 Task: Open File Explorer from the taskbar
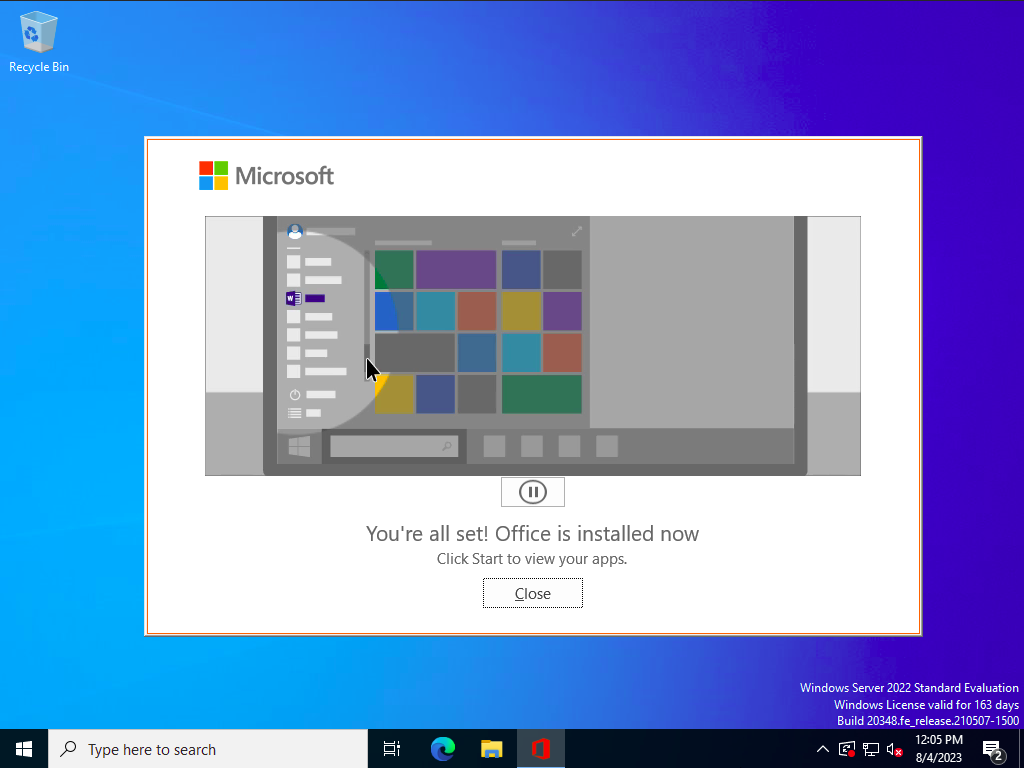491,749
